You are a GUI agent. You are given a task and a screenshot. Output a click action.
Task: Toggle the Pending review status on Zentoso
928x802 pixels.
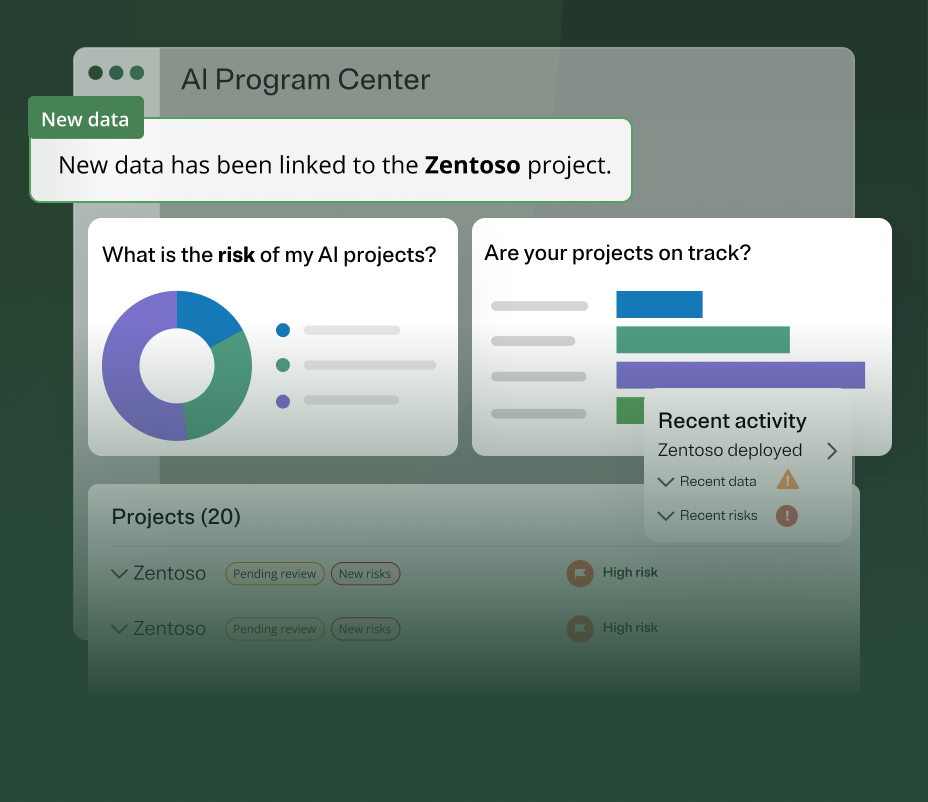pyautogui.click(x=274, y=573)
